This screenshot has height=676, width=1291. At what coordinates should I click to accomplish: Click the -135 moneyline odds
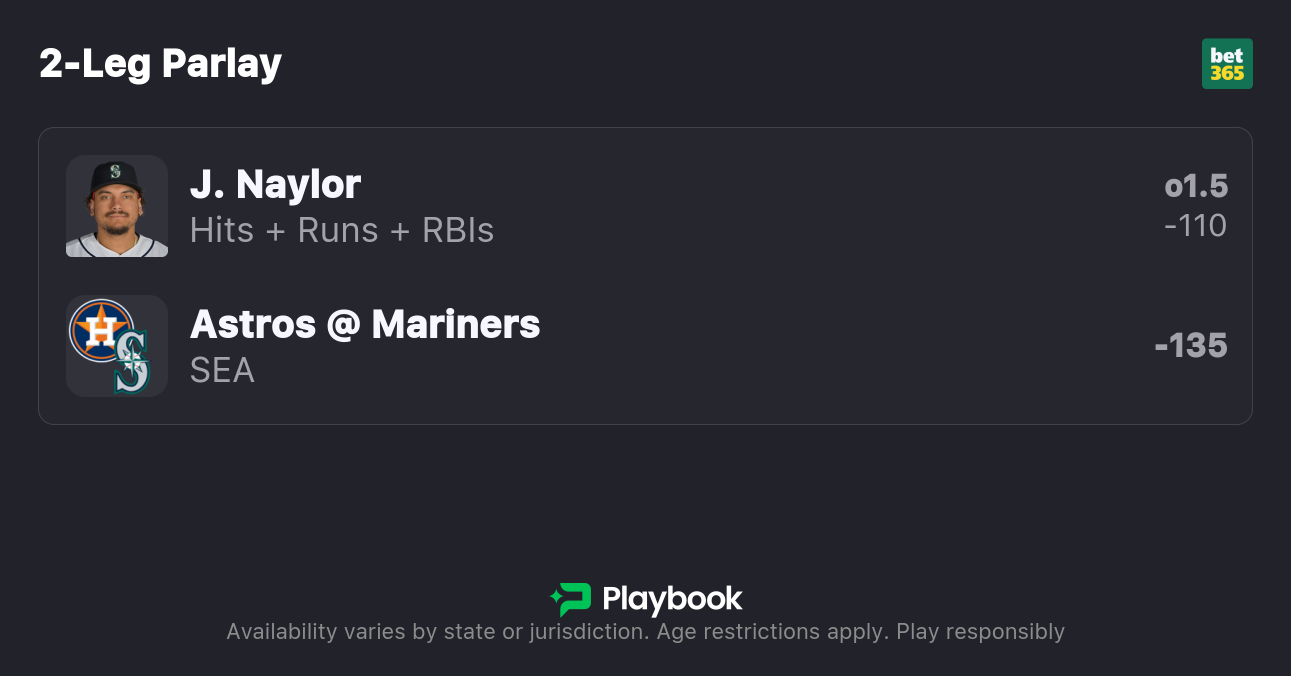click(1191, 346)
